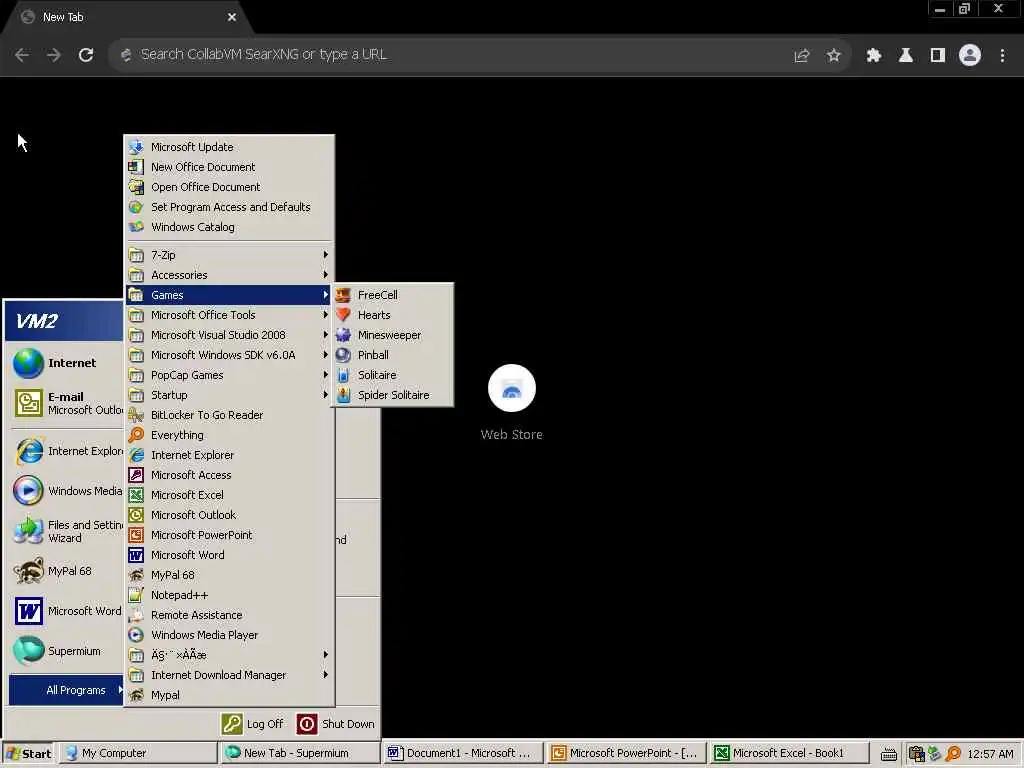1024x768 pixels.
Task: Open browser three-dot menu
Action: 1002,56
